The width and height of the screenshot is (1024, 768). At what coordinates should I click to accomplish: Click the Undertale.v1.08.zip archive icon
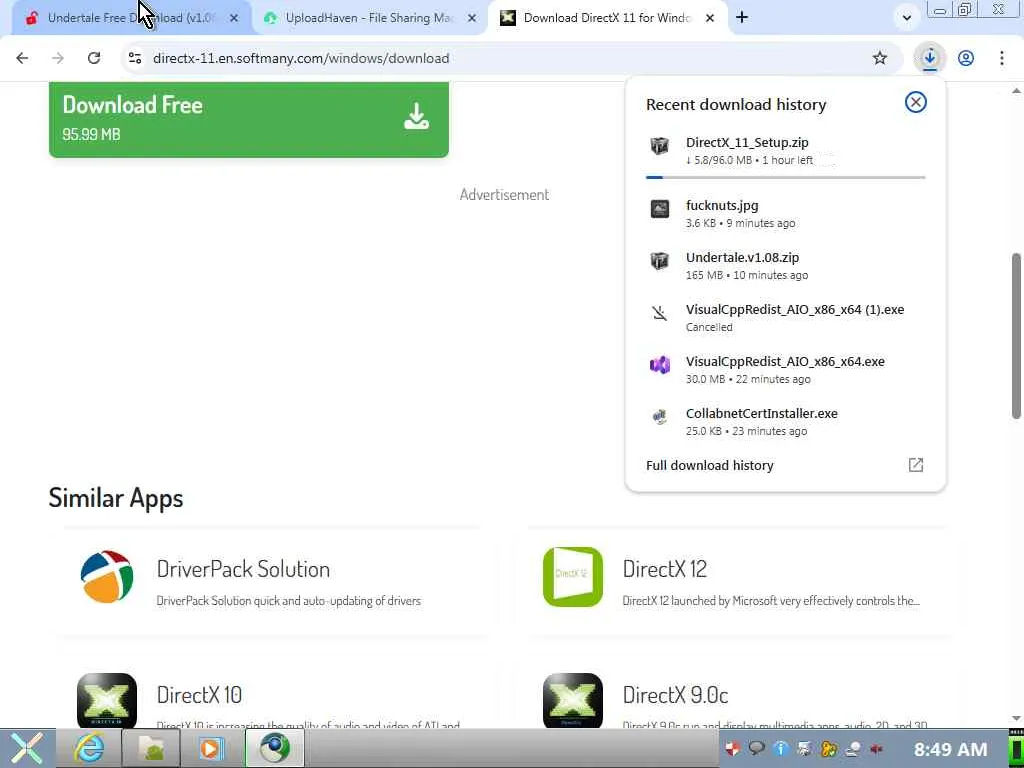660,261
